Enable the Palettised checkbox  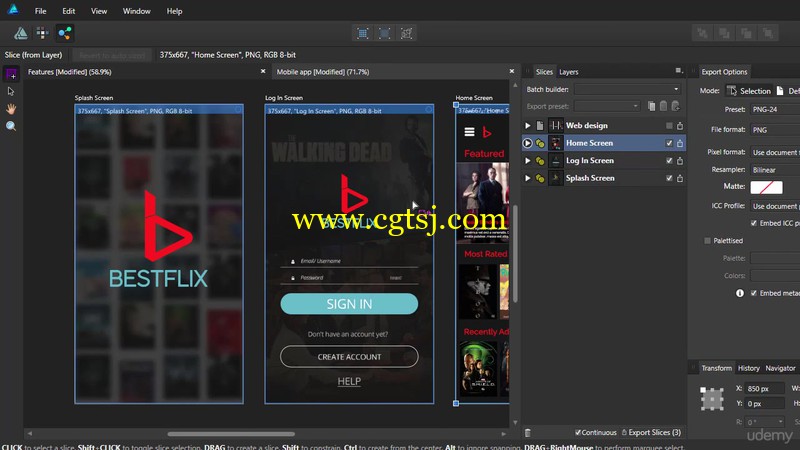(x=707, y=241)
